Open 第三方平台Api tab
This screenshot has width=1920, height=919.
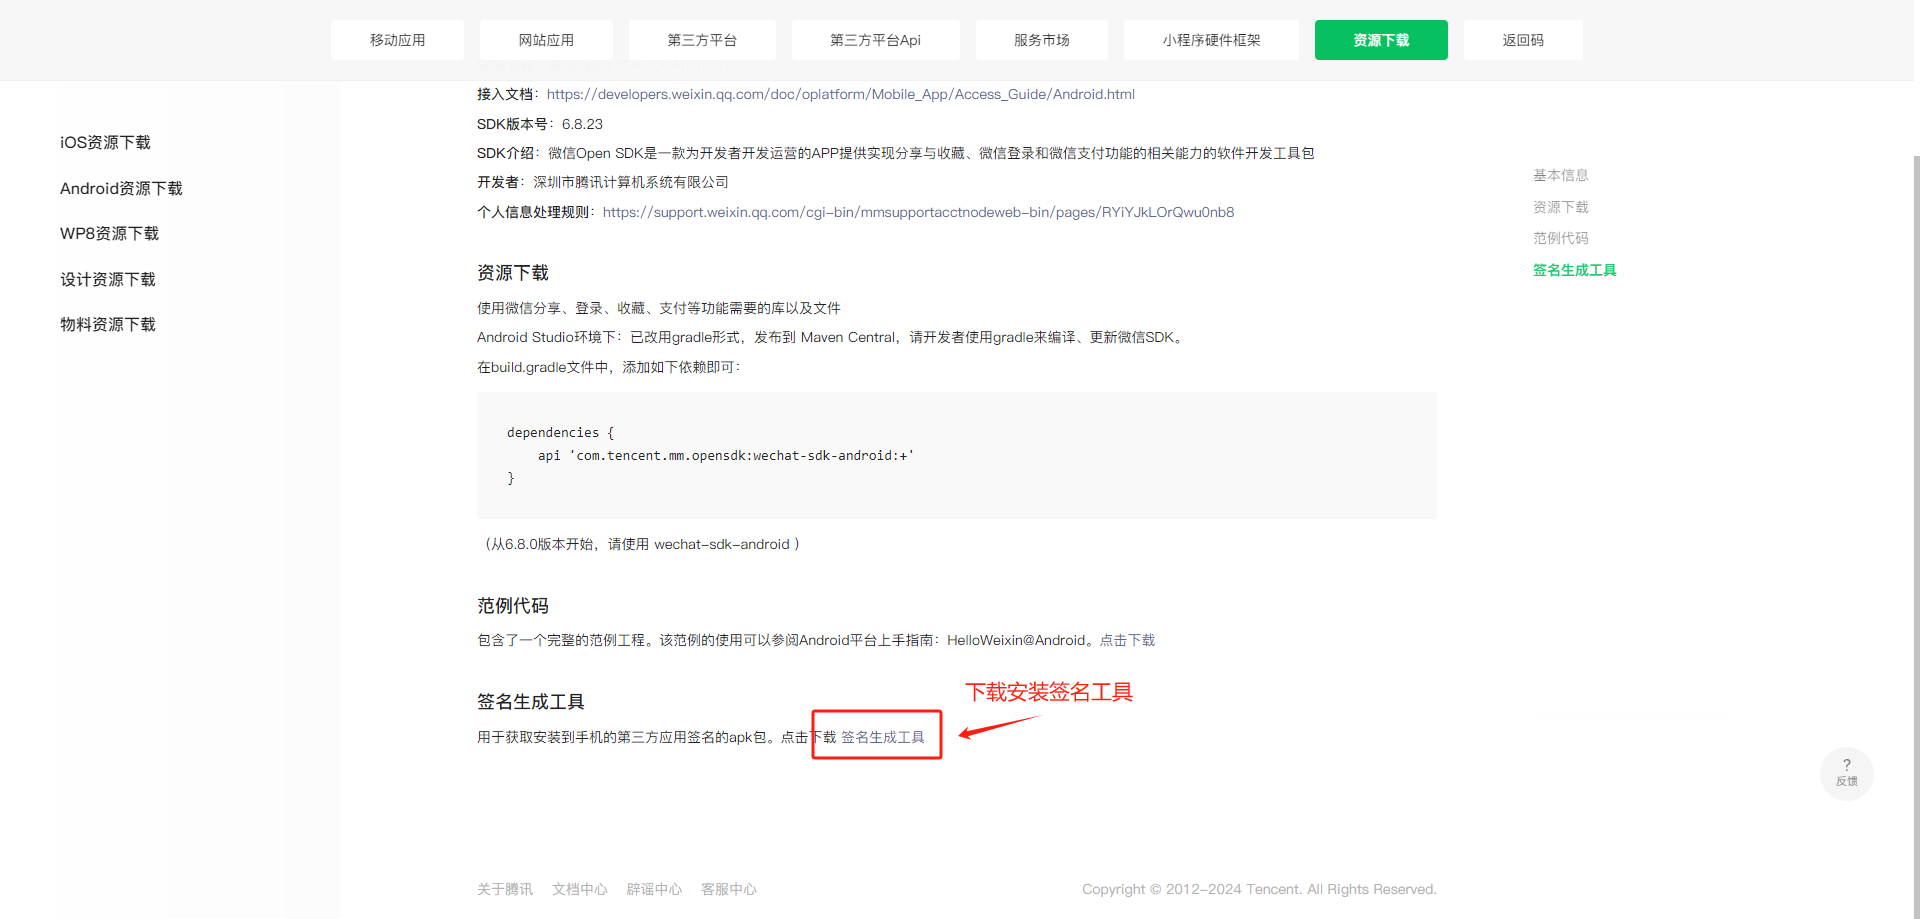[875, 40]
